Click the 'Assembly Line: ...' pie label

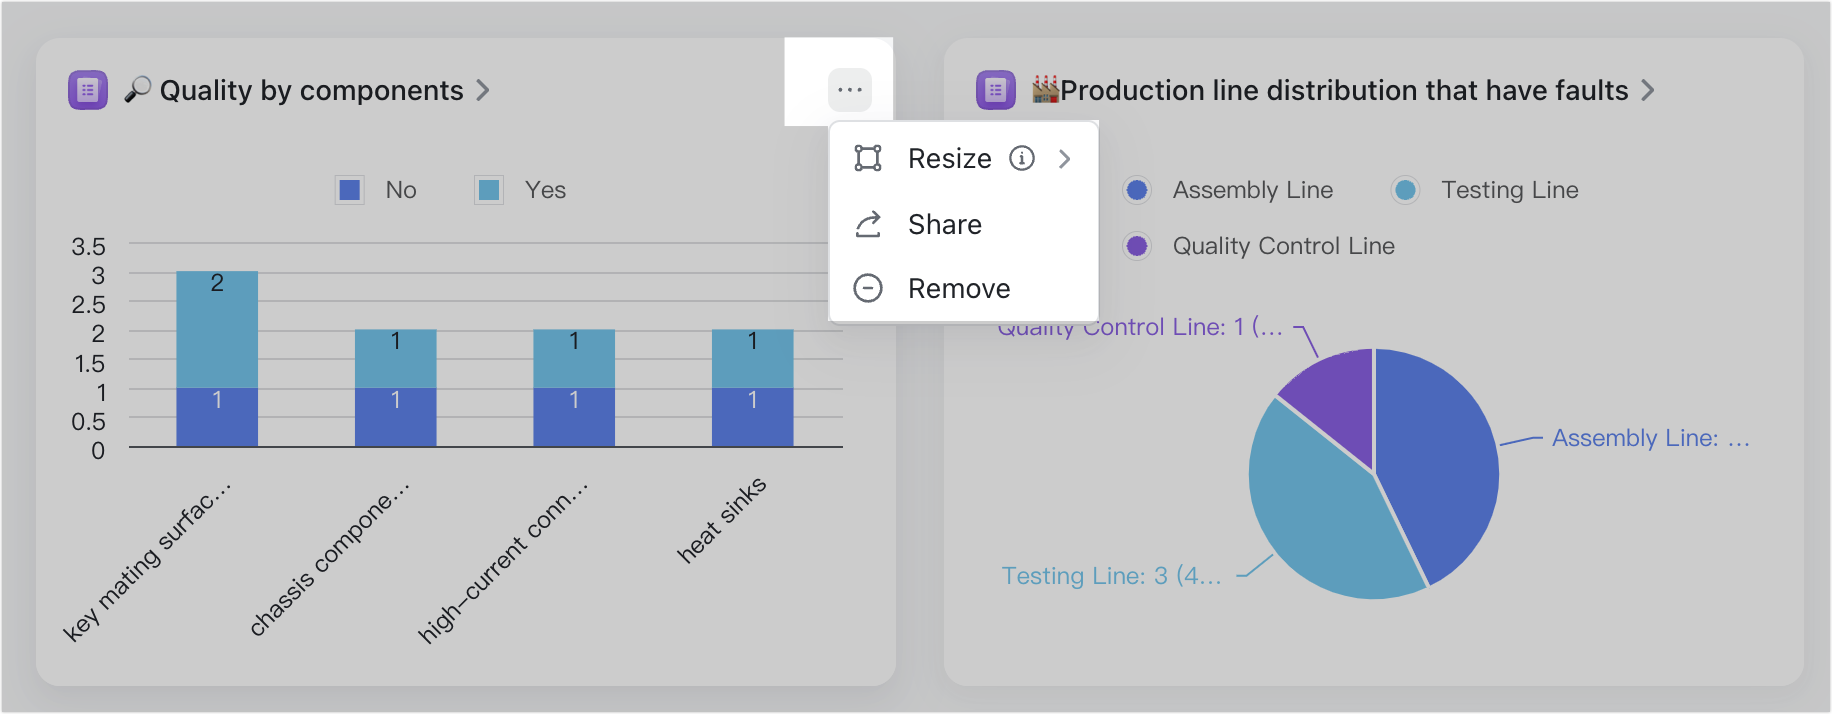pos(1651,438)
